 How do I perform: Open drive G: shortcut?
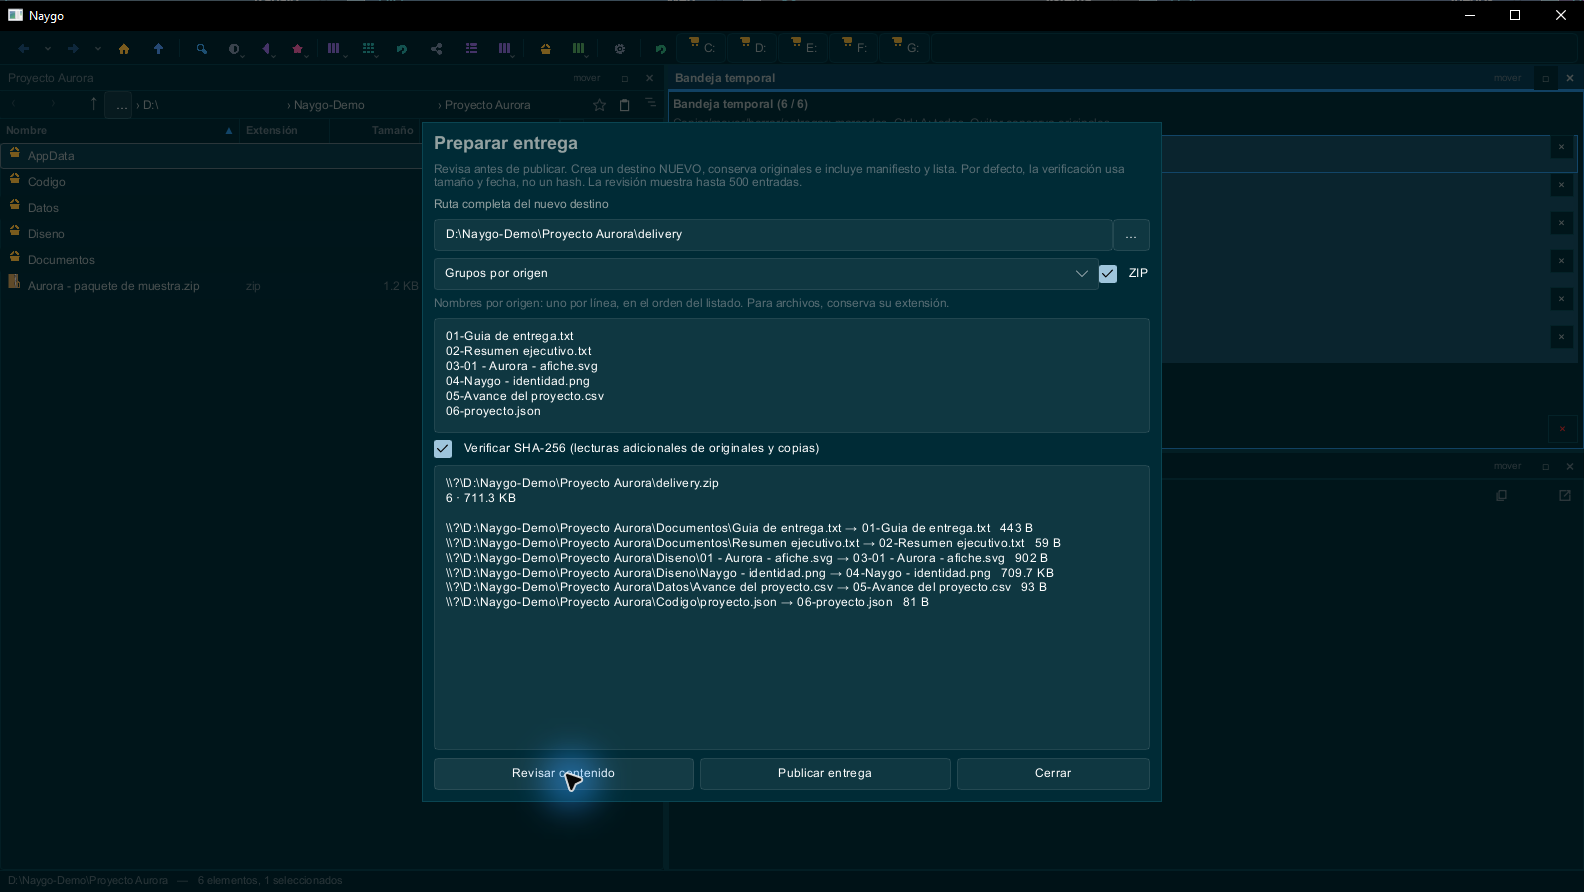[x=906, y=46]
